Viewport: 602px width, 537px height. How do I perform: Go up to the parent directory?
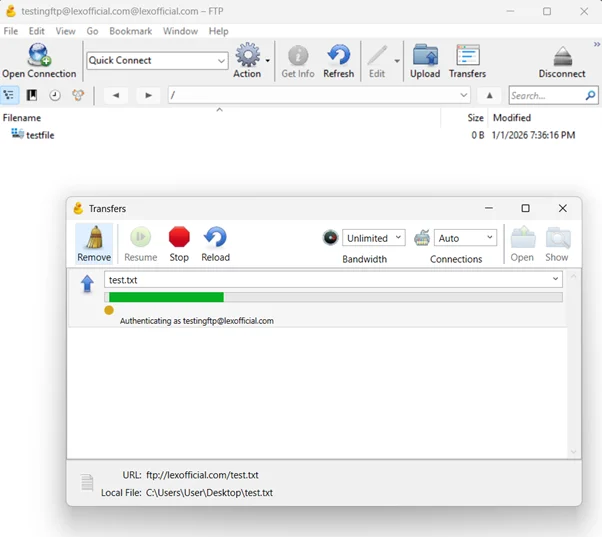tap(490, 96)
